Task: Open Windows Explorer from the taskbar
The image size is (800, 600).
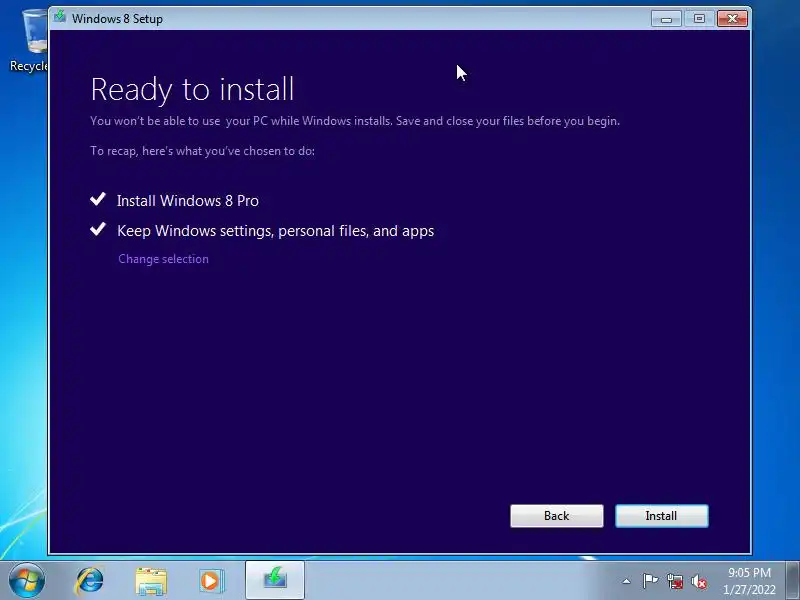Action: pos(151,581)
